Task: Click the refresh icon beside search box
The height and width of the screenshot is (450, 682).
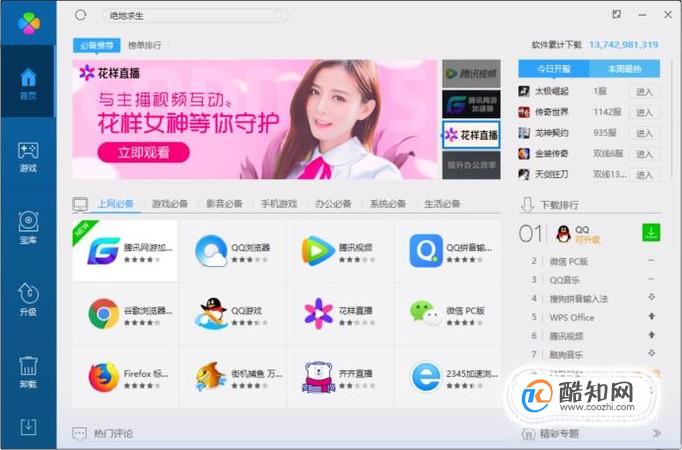Action: point(81,15)
